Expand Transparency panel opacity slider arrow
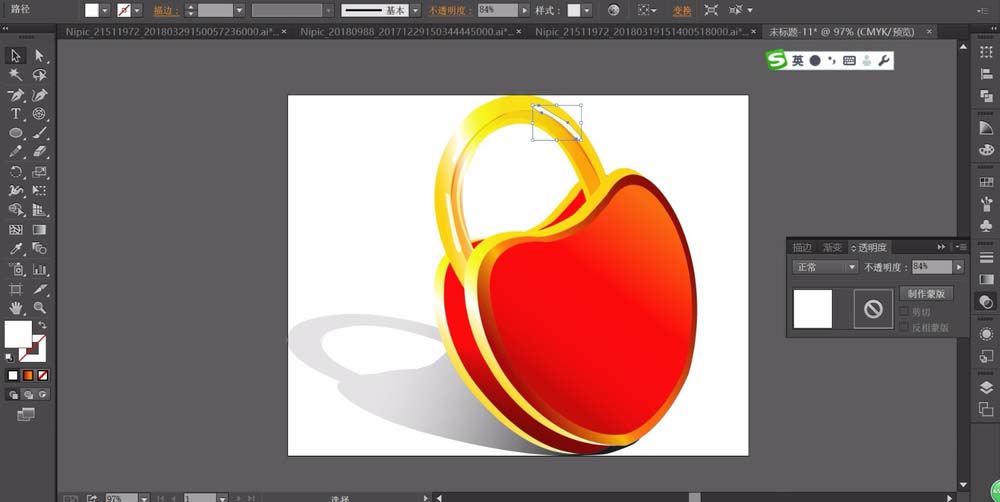 pyautogui.click(x=959, y=267)
